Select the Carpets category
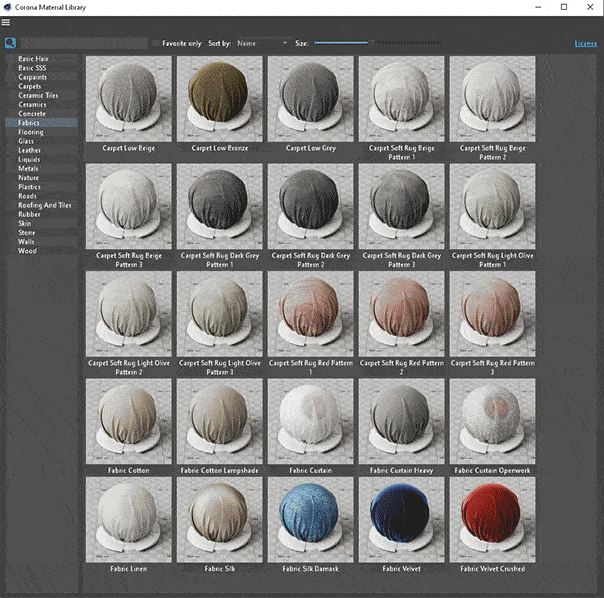 (x=30, y=86)
